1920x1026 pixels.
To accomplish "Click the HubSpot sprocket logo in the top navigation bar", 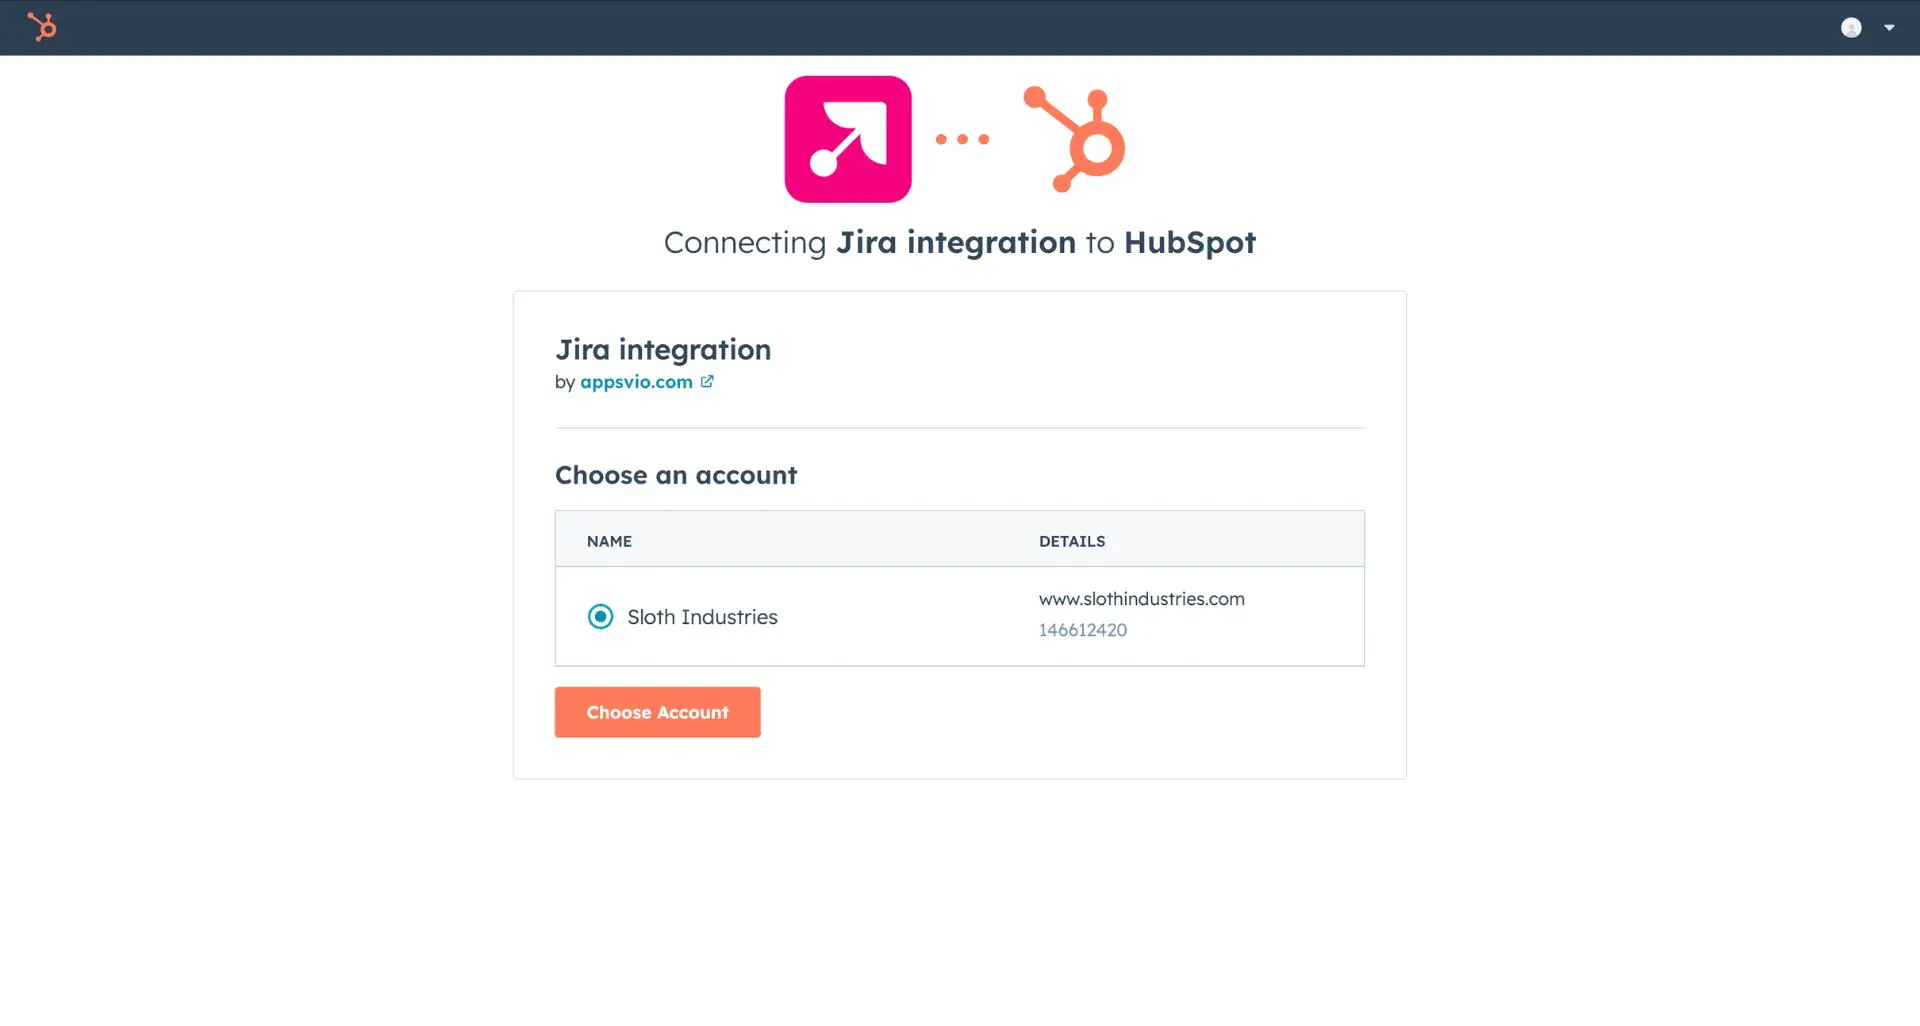I will pos(43,27).
